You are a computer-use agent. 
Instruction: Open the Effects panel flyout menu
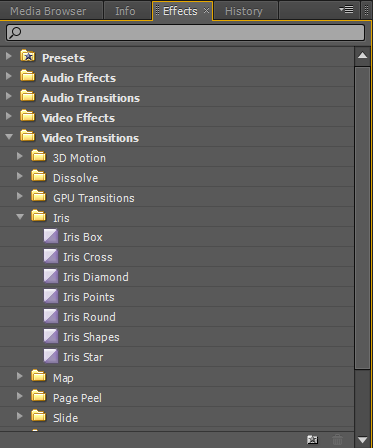coord(346,9)
